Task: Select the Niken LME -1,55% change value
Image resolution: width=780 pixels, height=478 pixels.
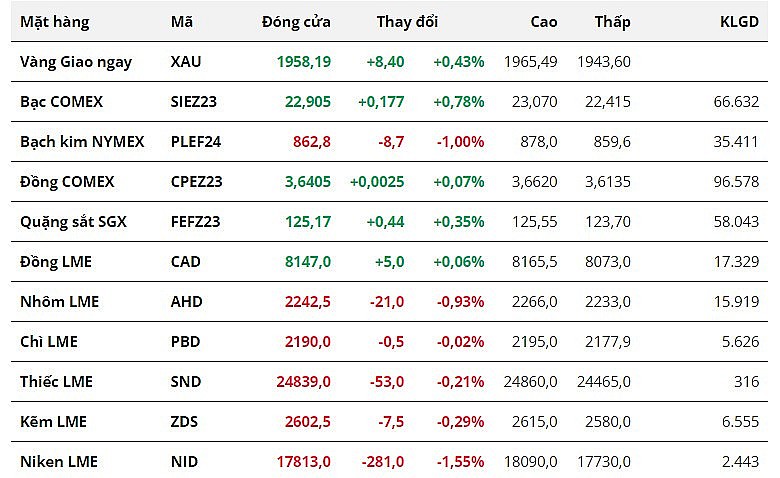Action: coord(460,462)
